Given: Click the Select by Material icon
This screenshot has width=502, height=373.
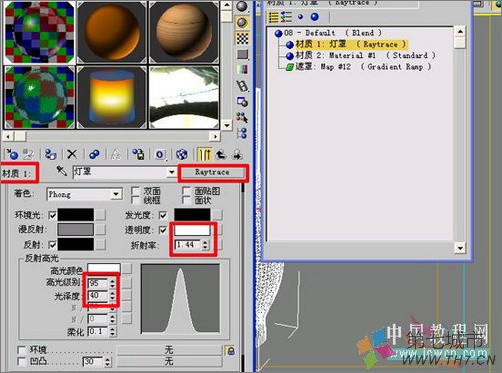Looking at the screenshot, I should tap(242, 117).
